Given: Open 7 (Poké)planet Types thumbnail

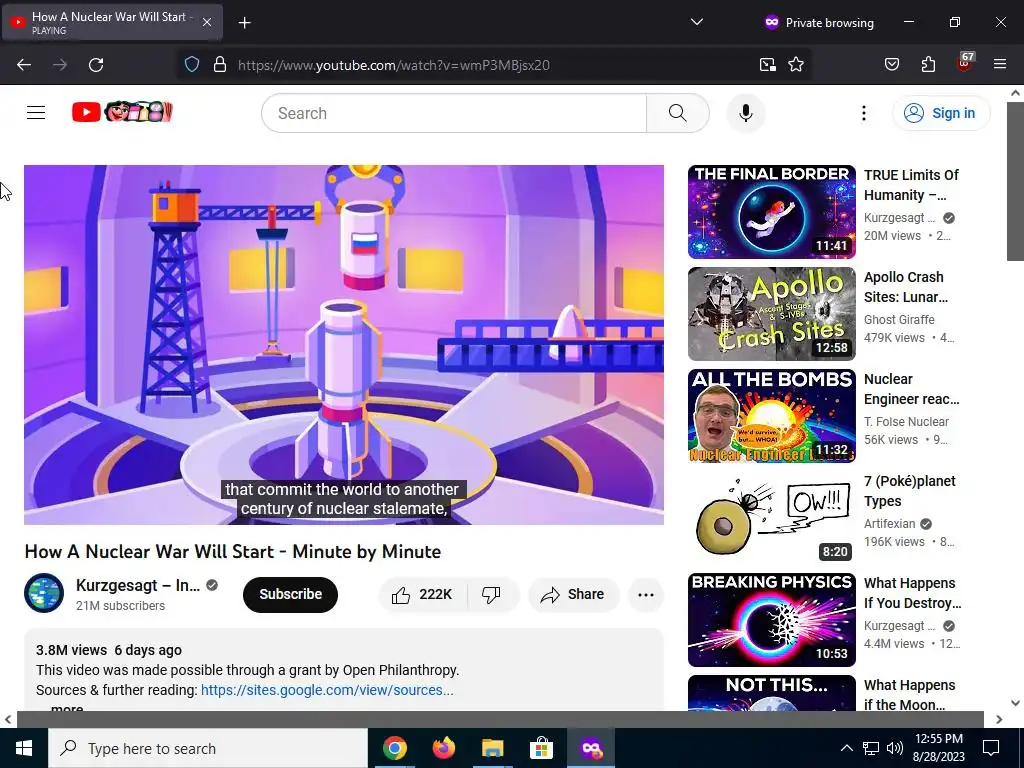Looking at the screenshot, I should coord(771,517).
